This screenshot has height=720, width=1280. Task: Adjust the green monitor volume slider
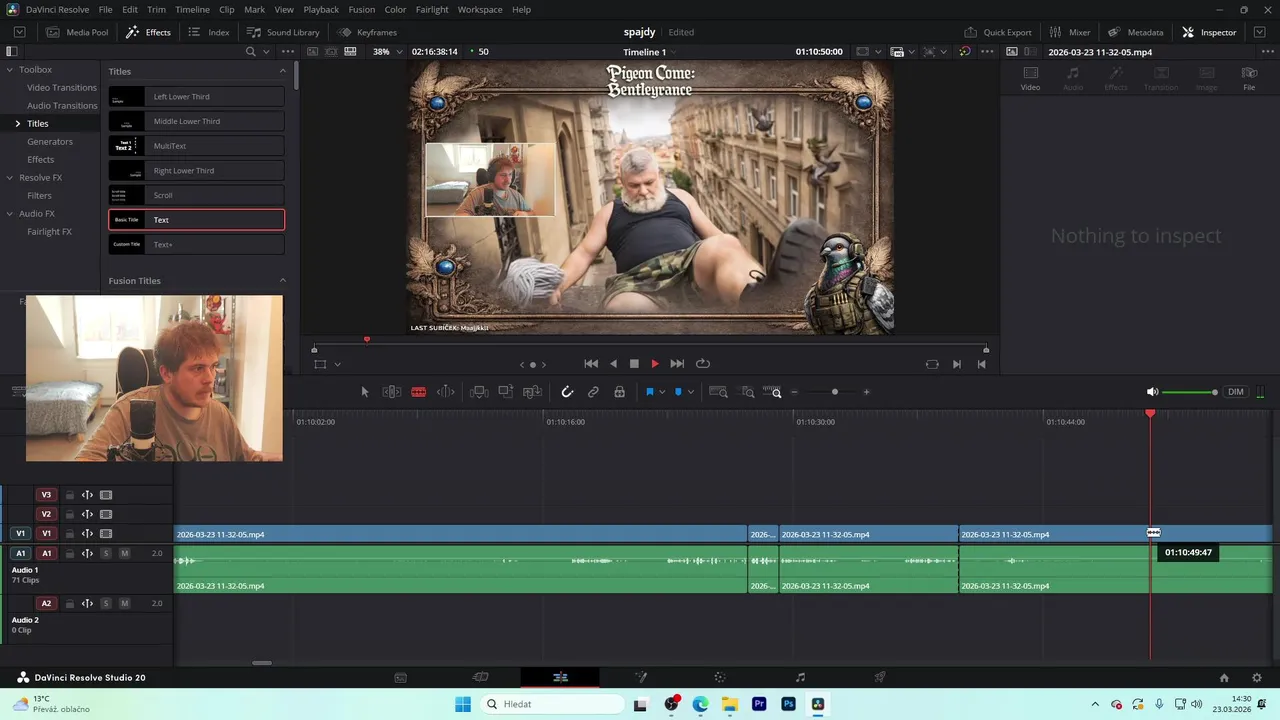(x=1190, y=392)
